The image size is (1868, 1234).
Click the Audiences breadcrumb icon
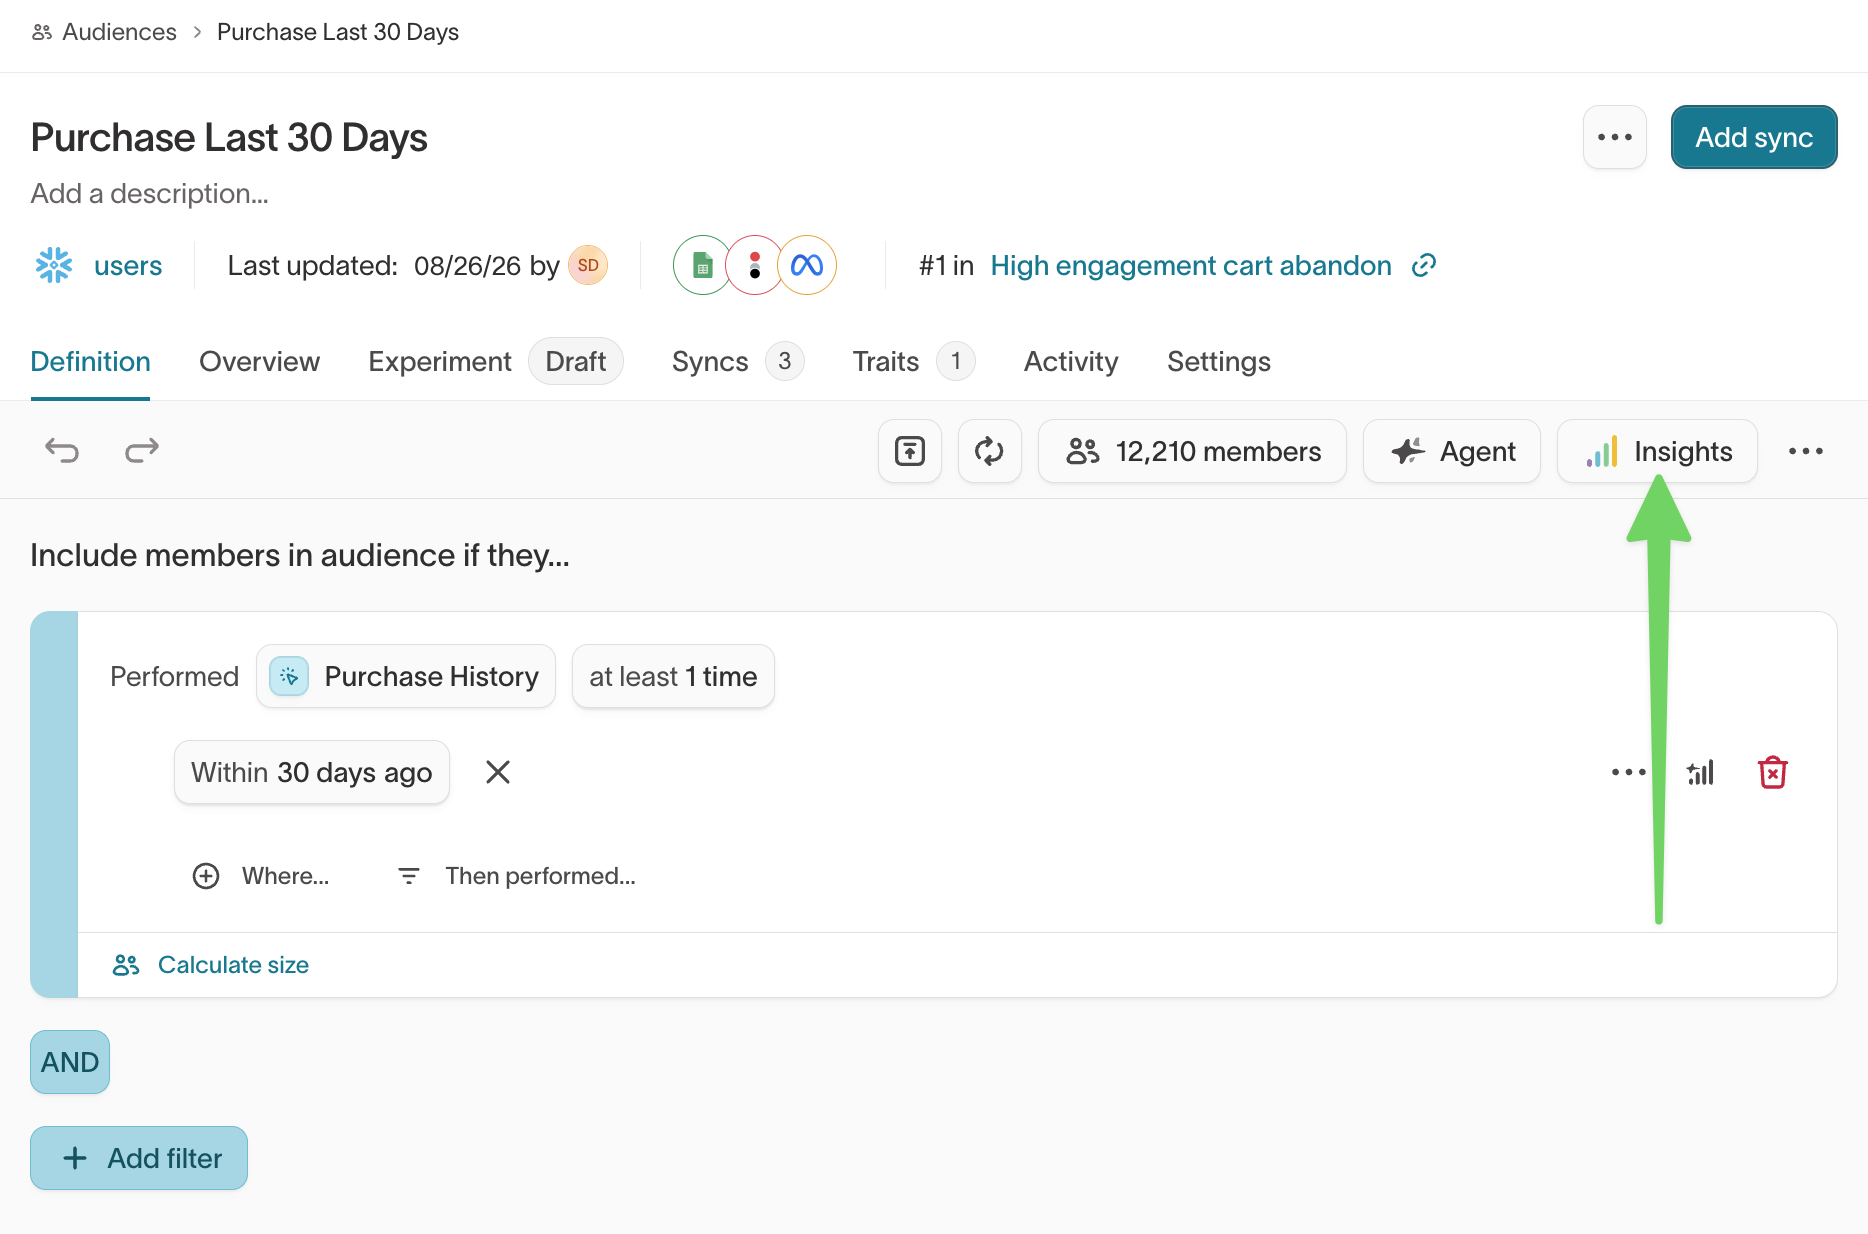[x=42, y=32]
